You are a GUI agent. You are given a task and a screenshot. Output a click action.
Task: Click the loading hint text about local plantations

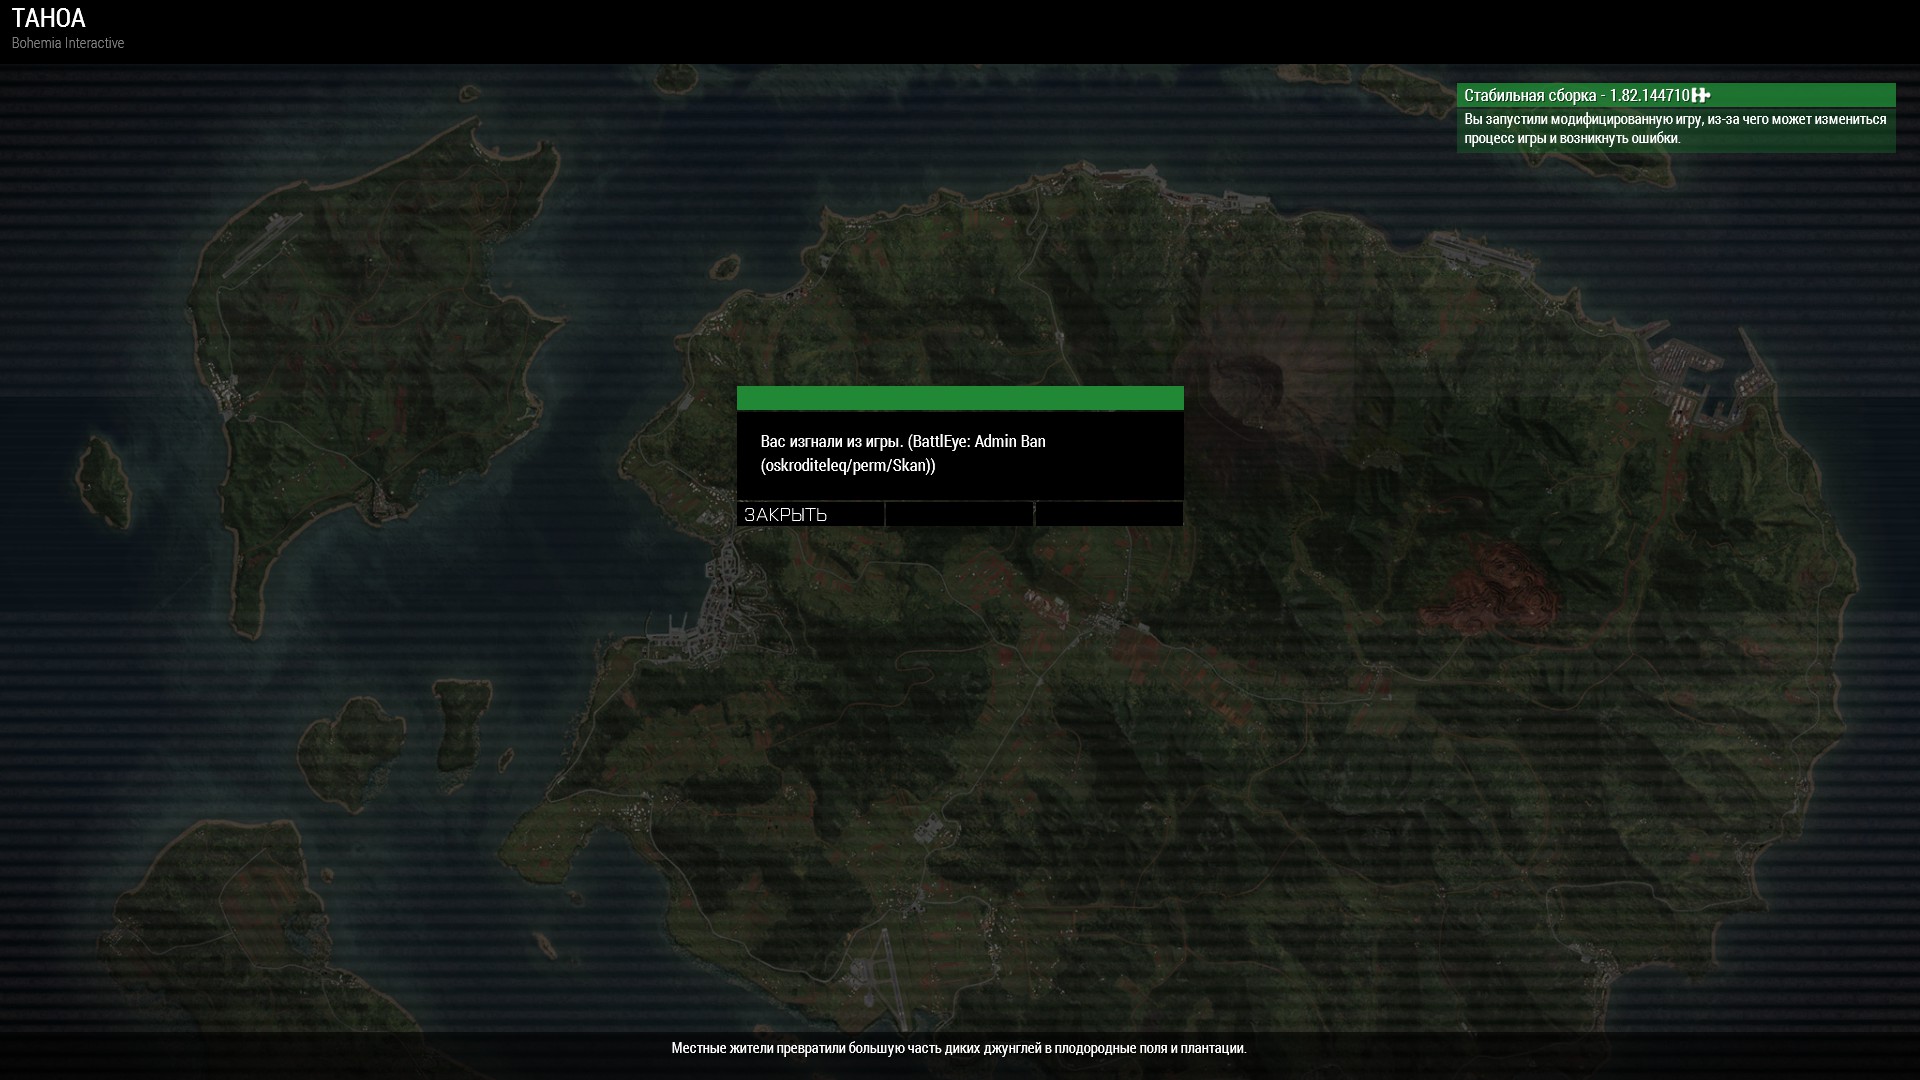click(x=959, y=1048)
